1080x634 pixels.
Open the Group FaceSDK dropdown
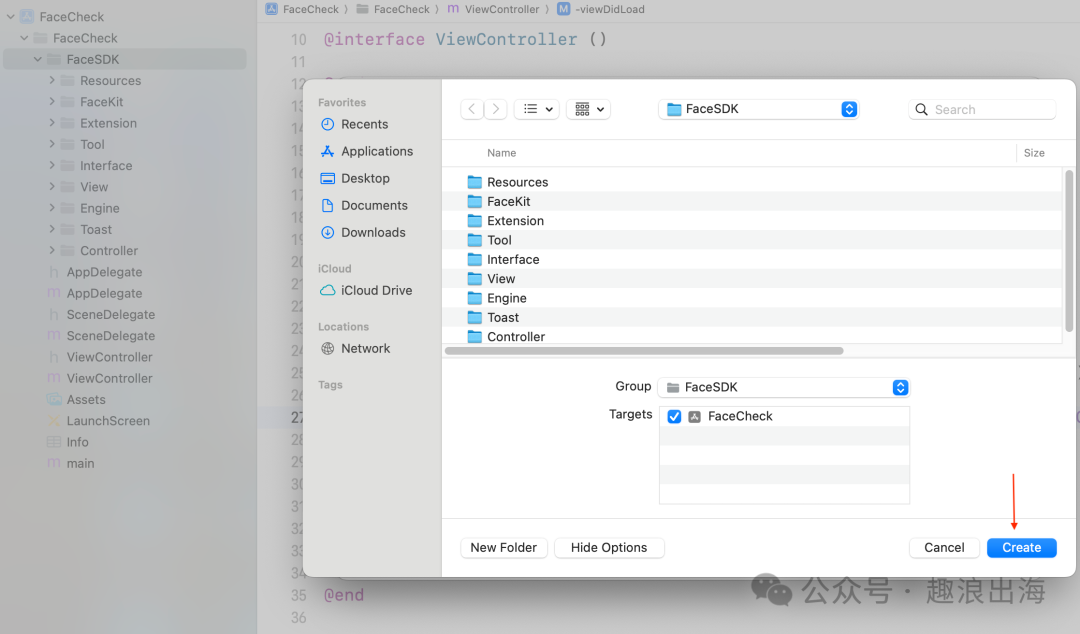tap(784, 387)
